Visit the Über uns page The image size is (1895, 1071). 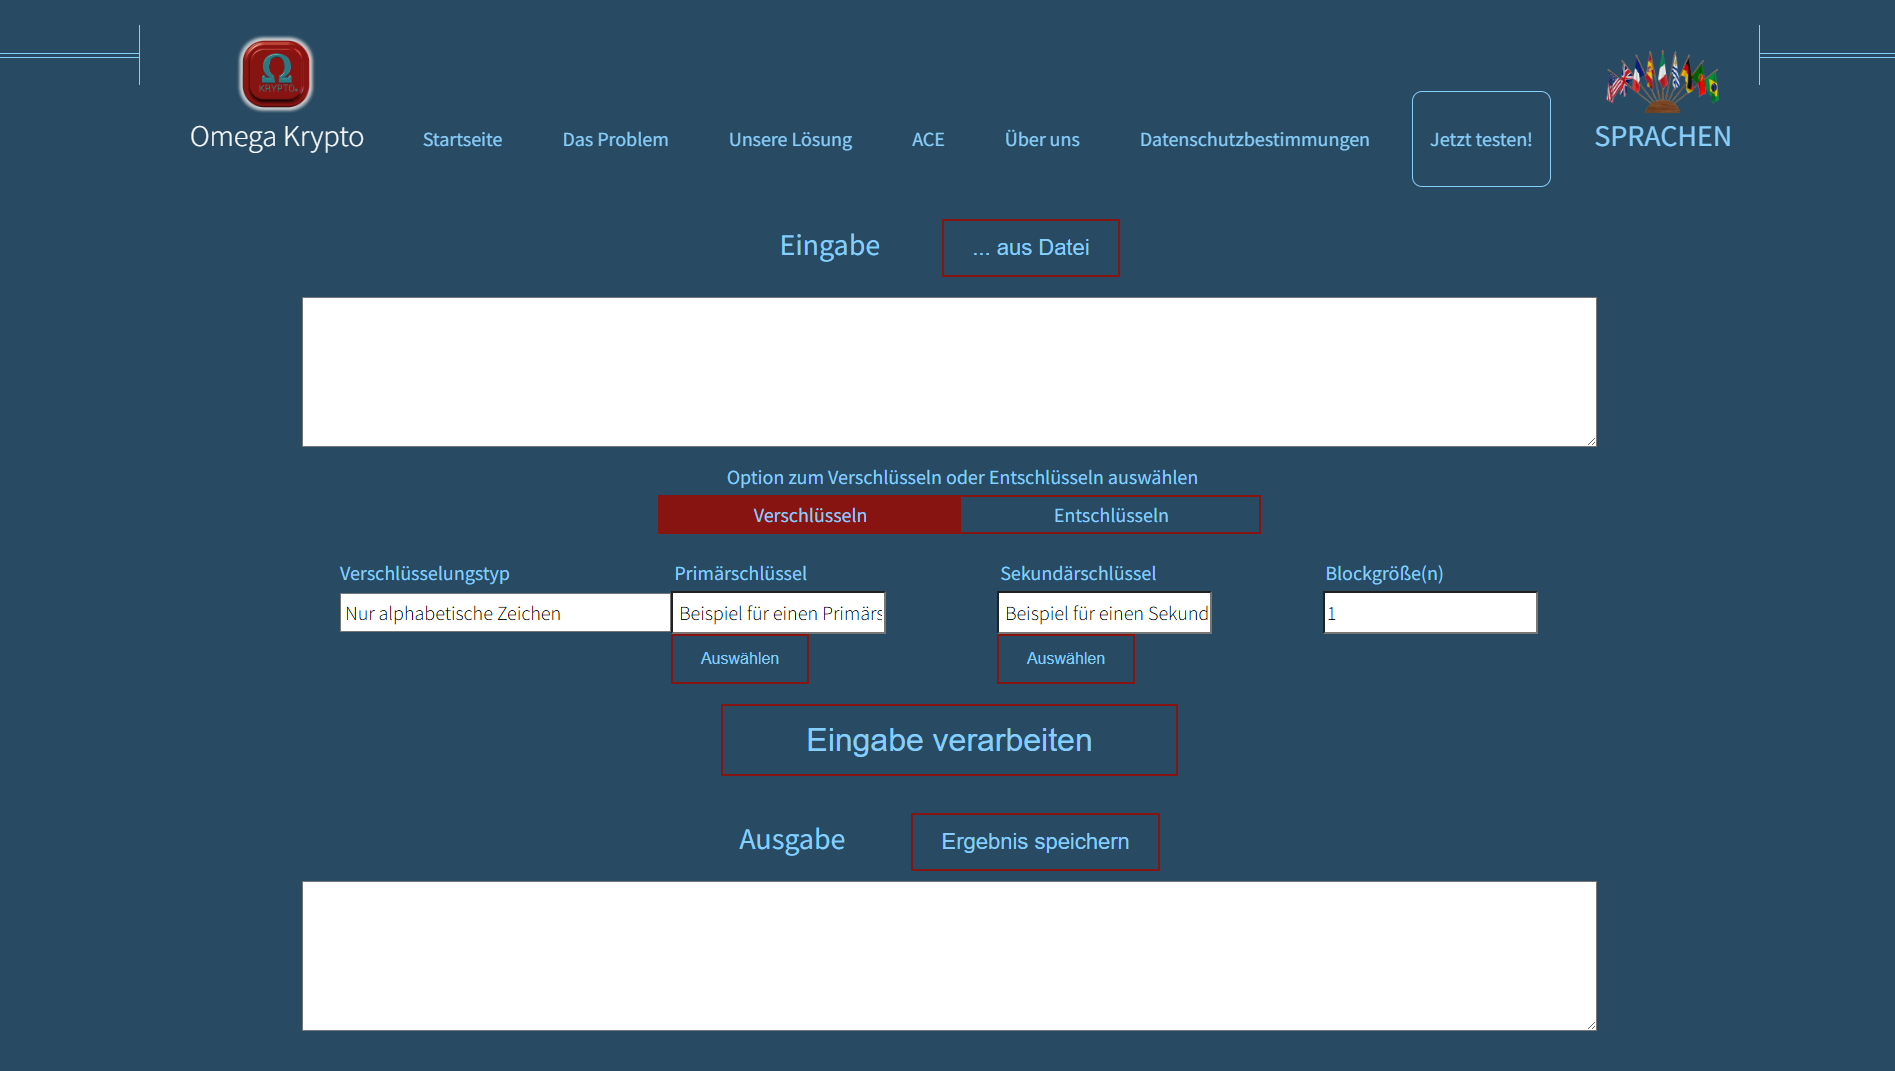tap(1041, 140)
